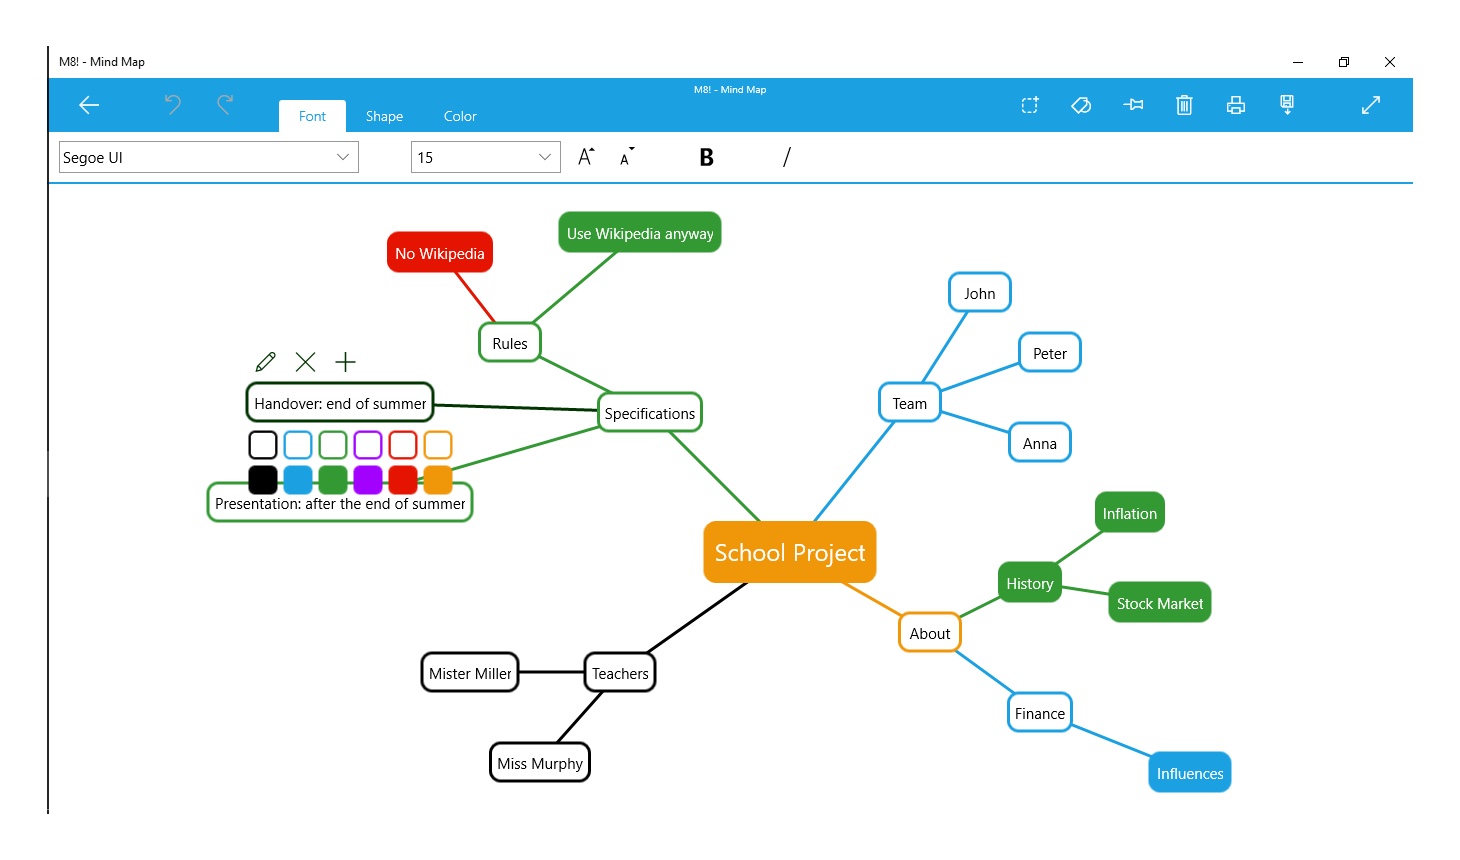Select the Finance node
This screenshot has height=860, width=1460.
click(1040, 713)
